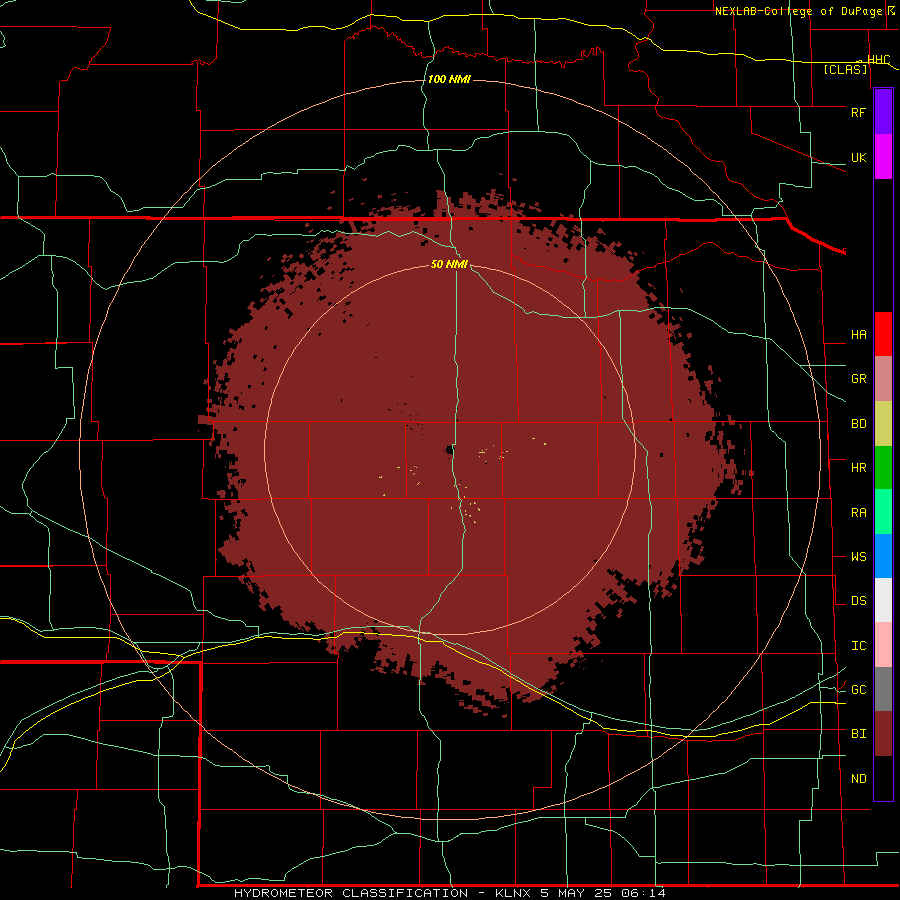The width and height of the screenshot is (900, 900).
Task: Click the RA light green legend swatch
Action: (883, 512)
